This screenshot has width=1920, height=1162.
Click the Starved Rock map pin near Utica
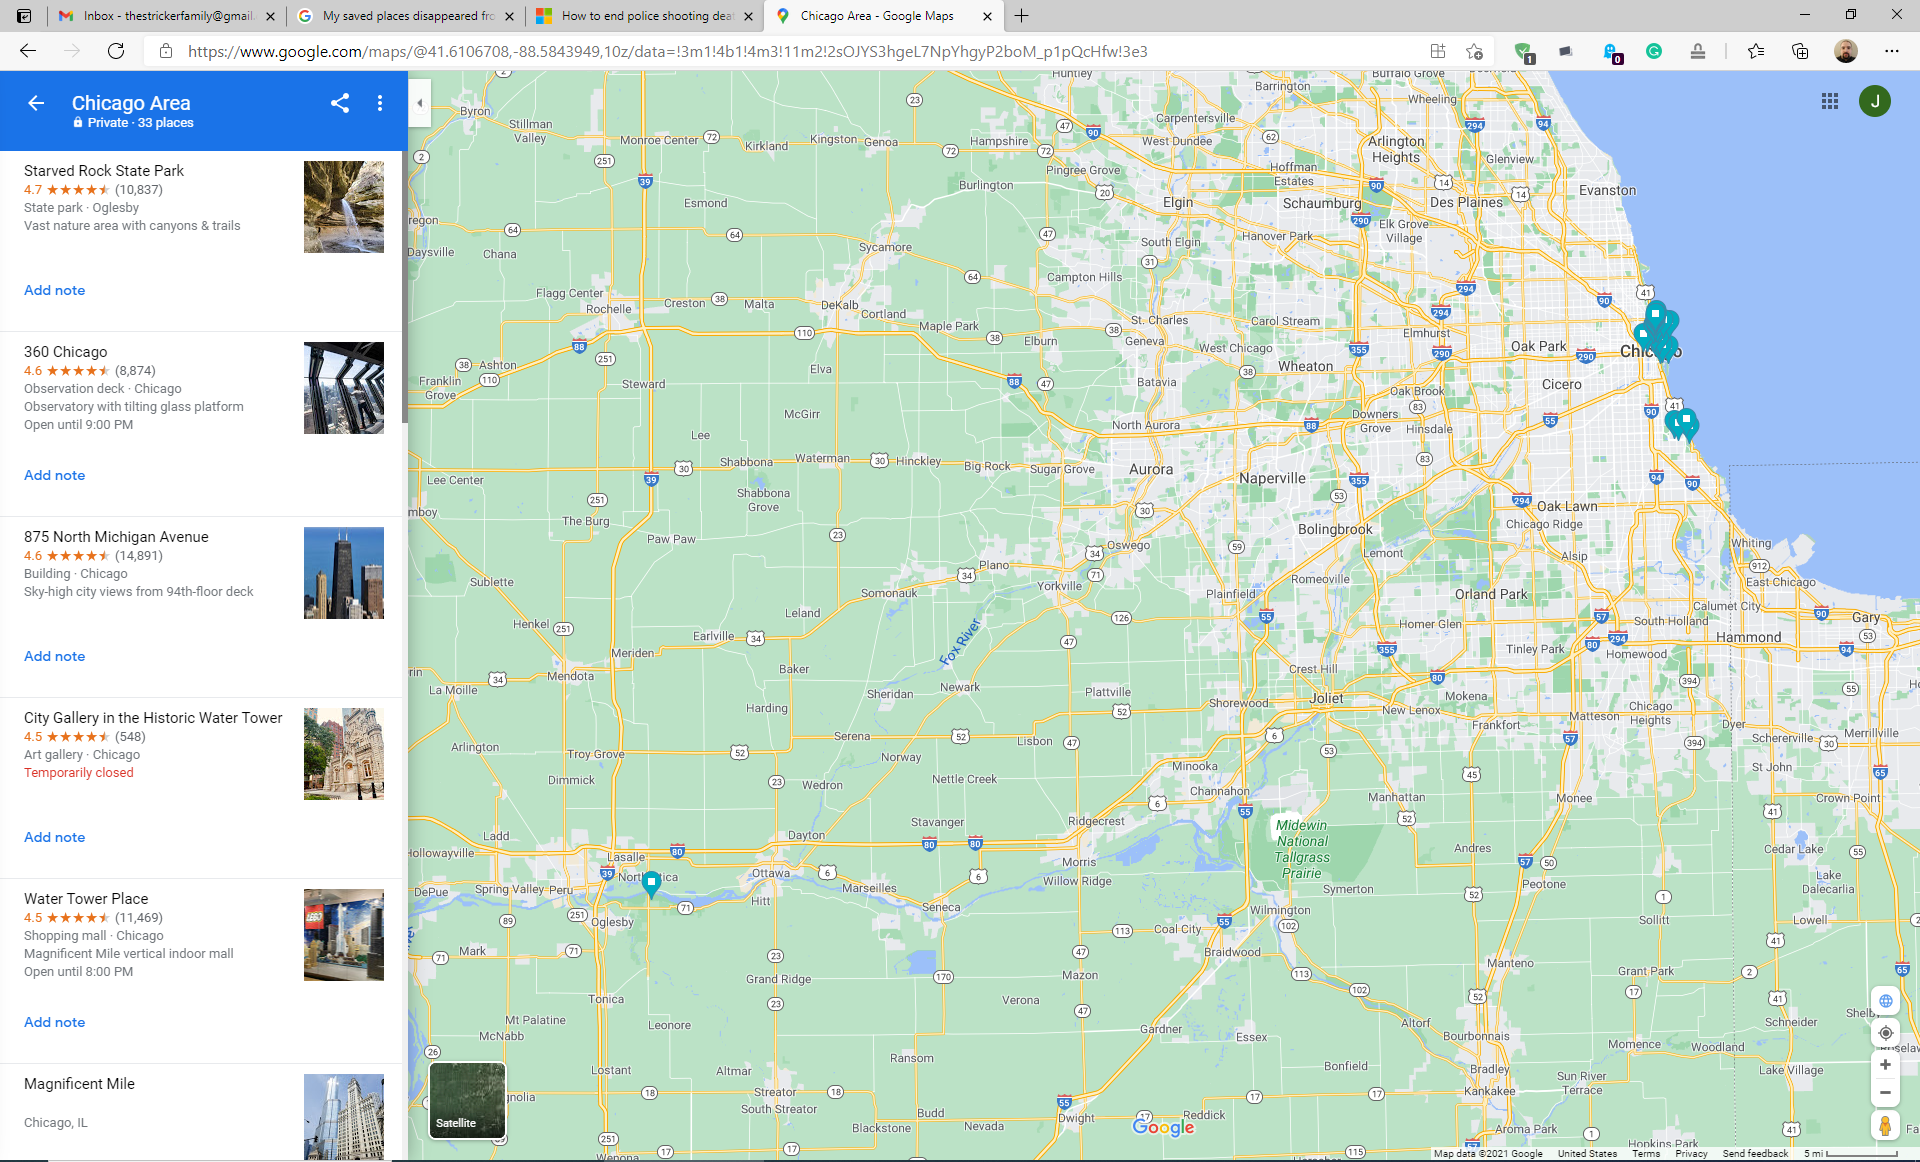pos(651,884)
